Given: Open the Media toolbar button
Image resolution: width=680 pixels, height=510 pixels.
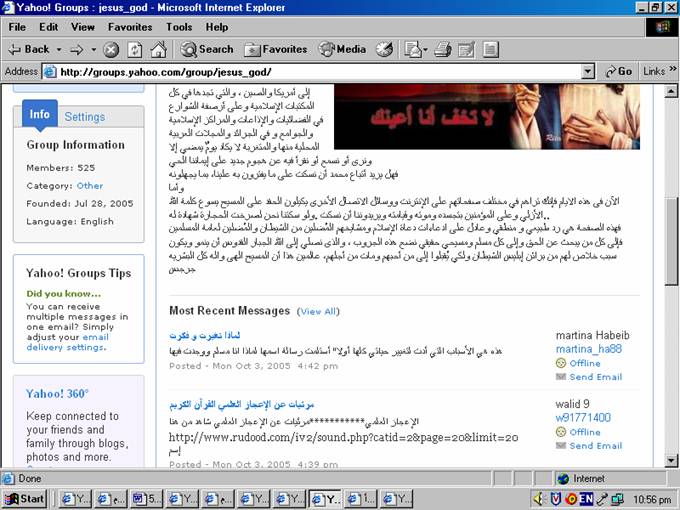Looking at the screenshot, I should tap(343, 49).
